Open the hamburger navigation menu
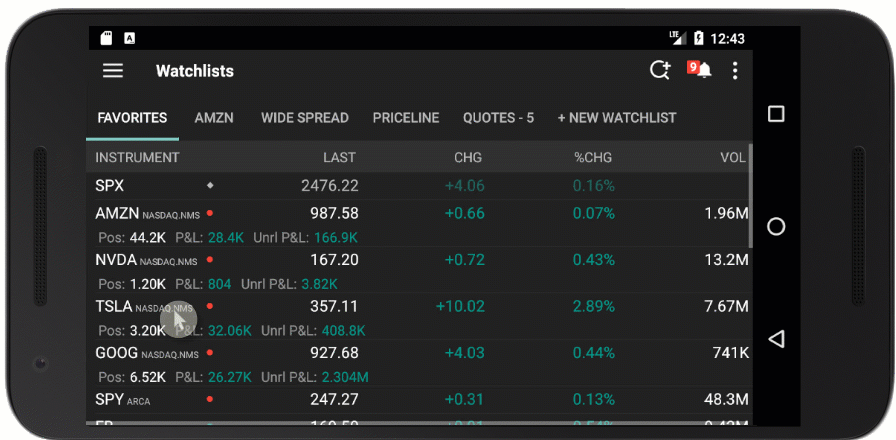896x440 pixels. (113, 71)
